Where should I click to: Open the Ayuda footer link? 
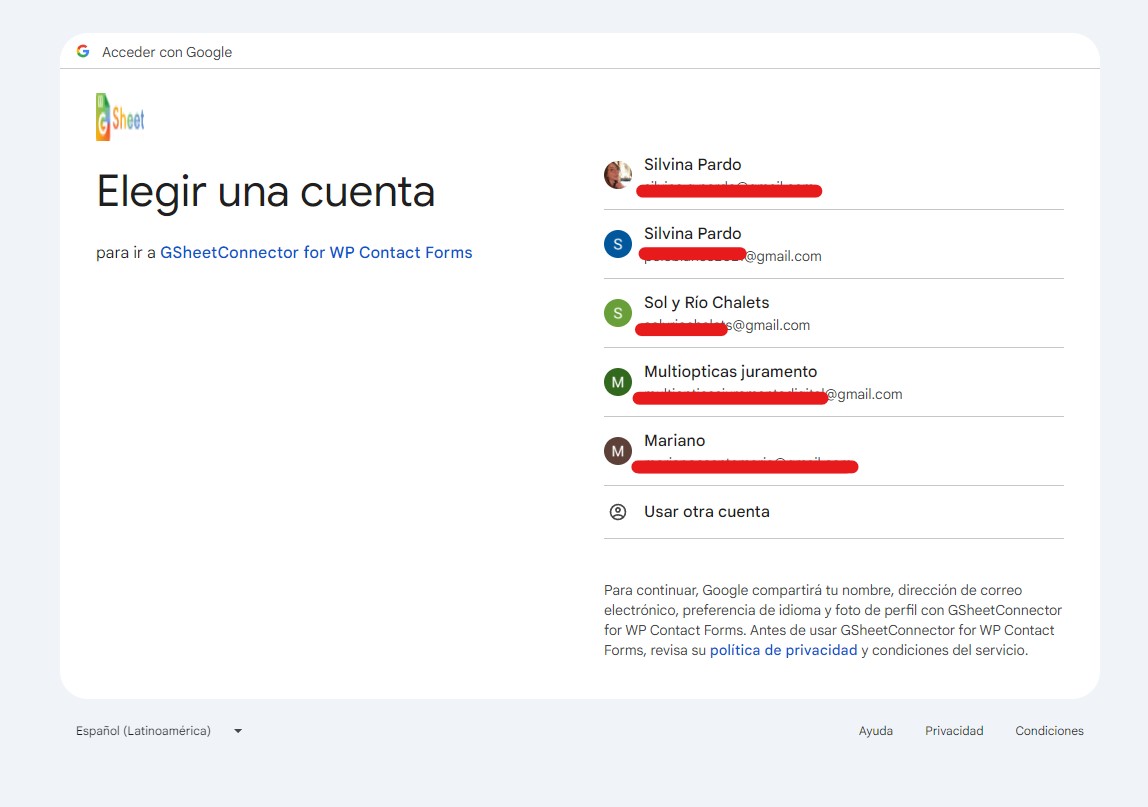coord(876,731)
